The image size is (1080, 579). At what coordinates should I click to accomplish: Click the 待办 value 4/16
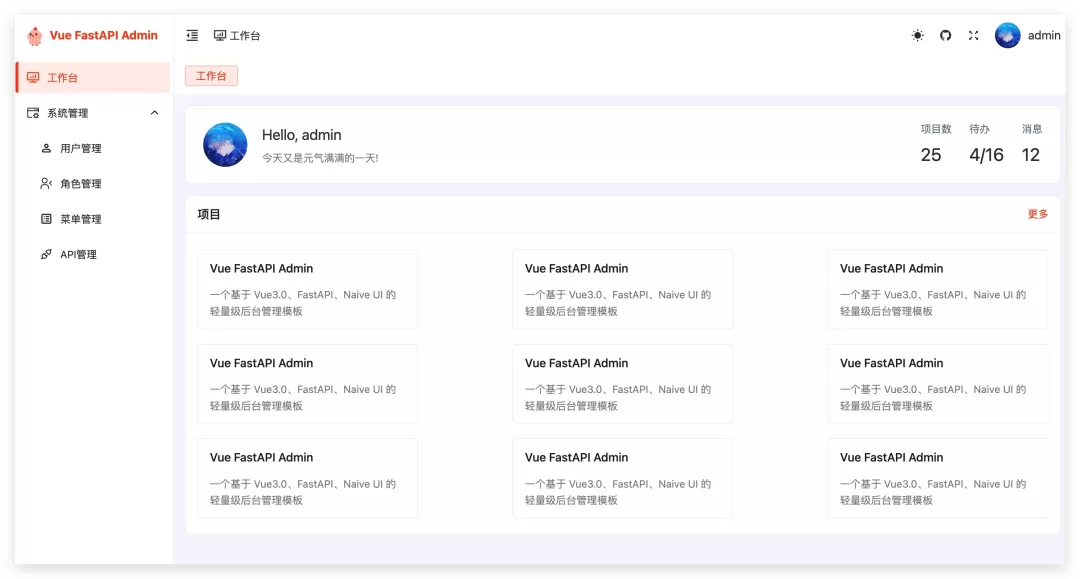click(x=986, y=155)
